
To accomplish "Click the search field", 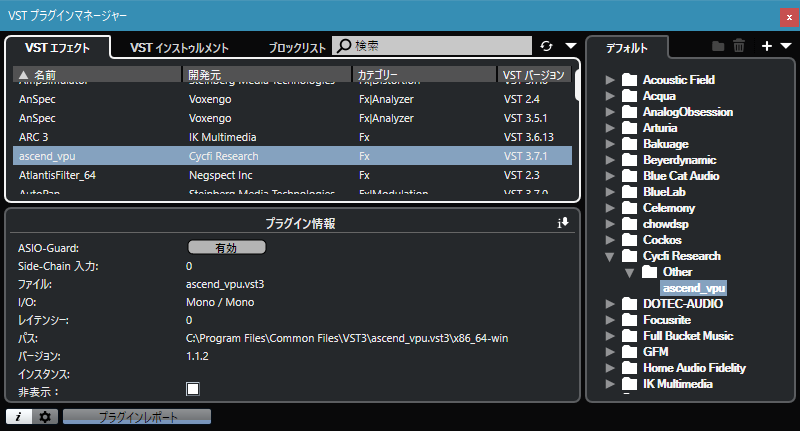I will pos(432,45).
